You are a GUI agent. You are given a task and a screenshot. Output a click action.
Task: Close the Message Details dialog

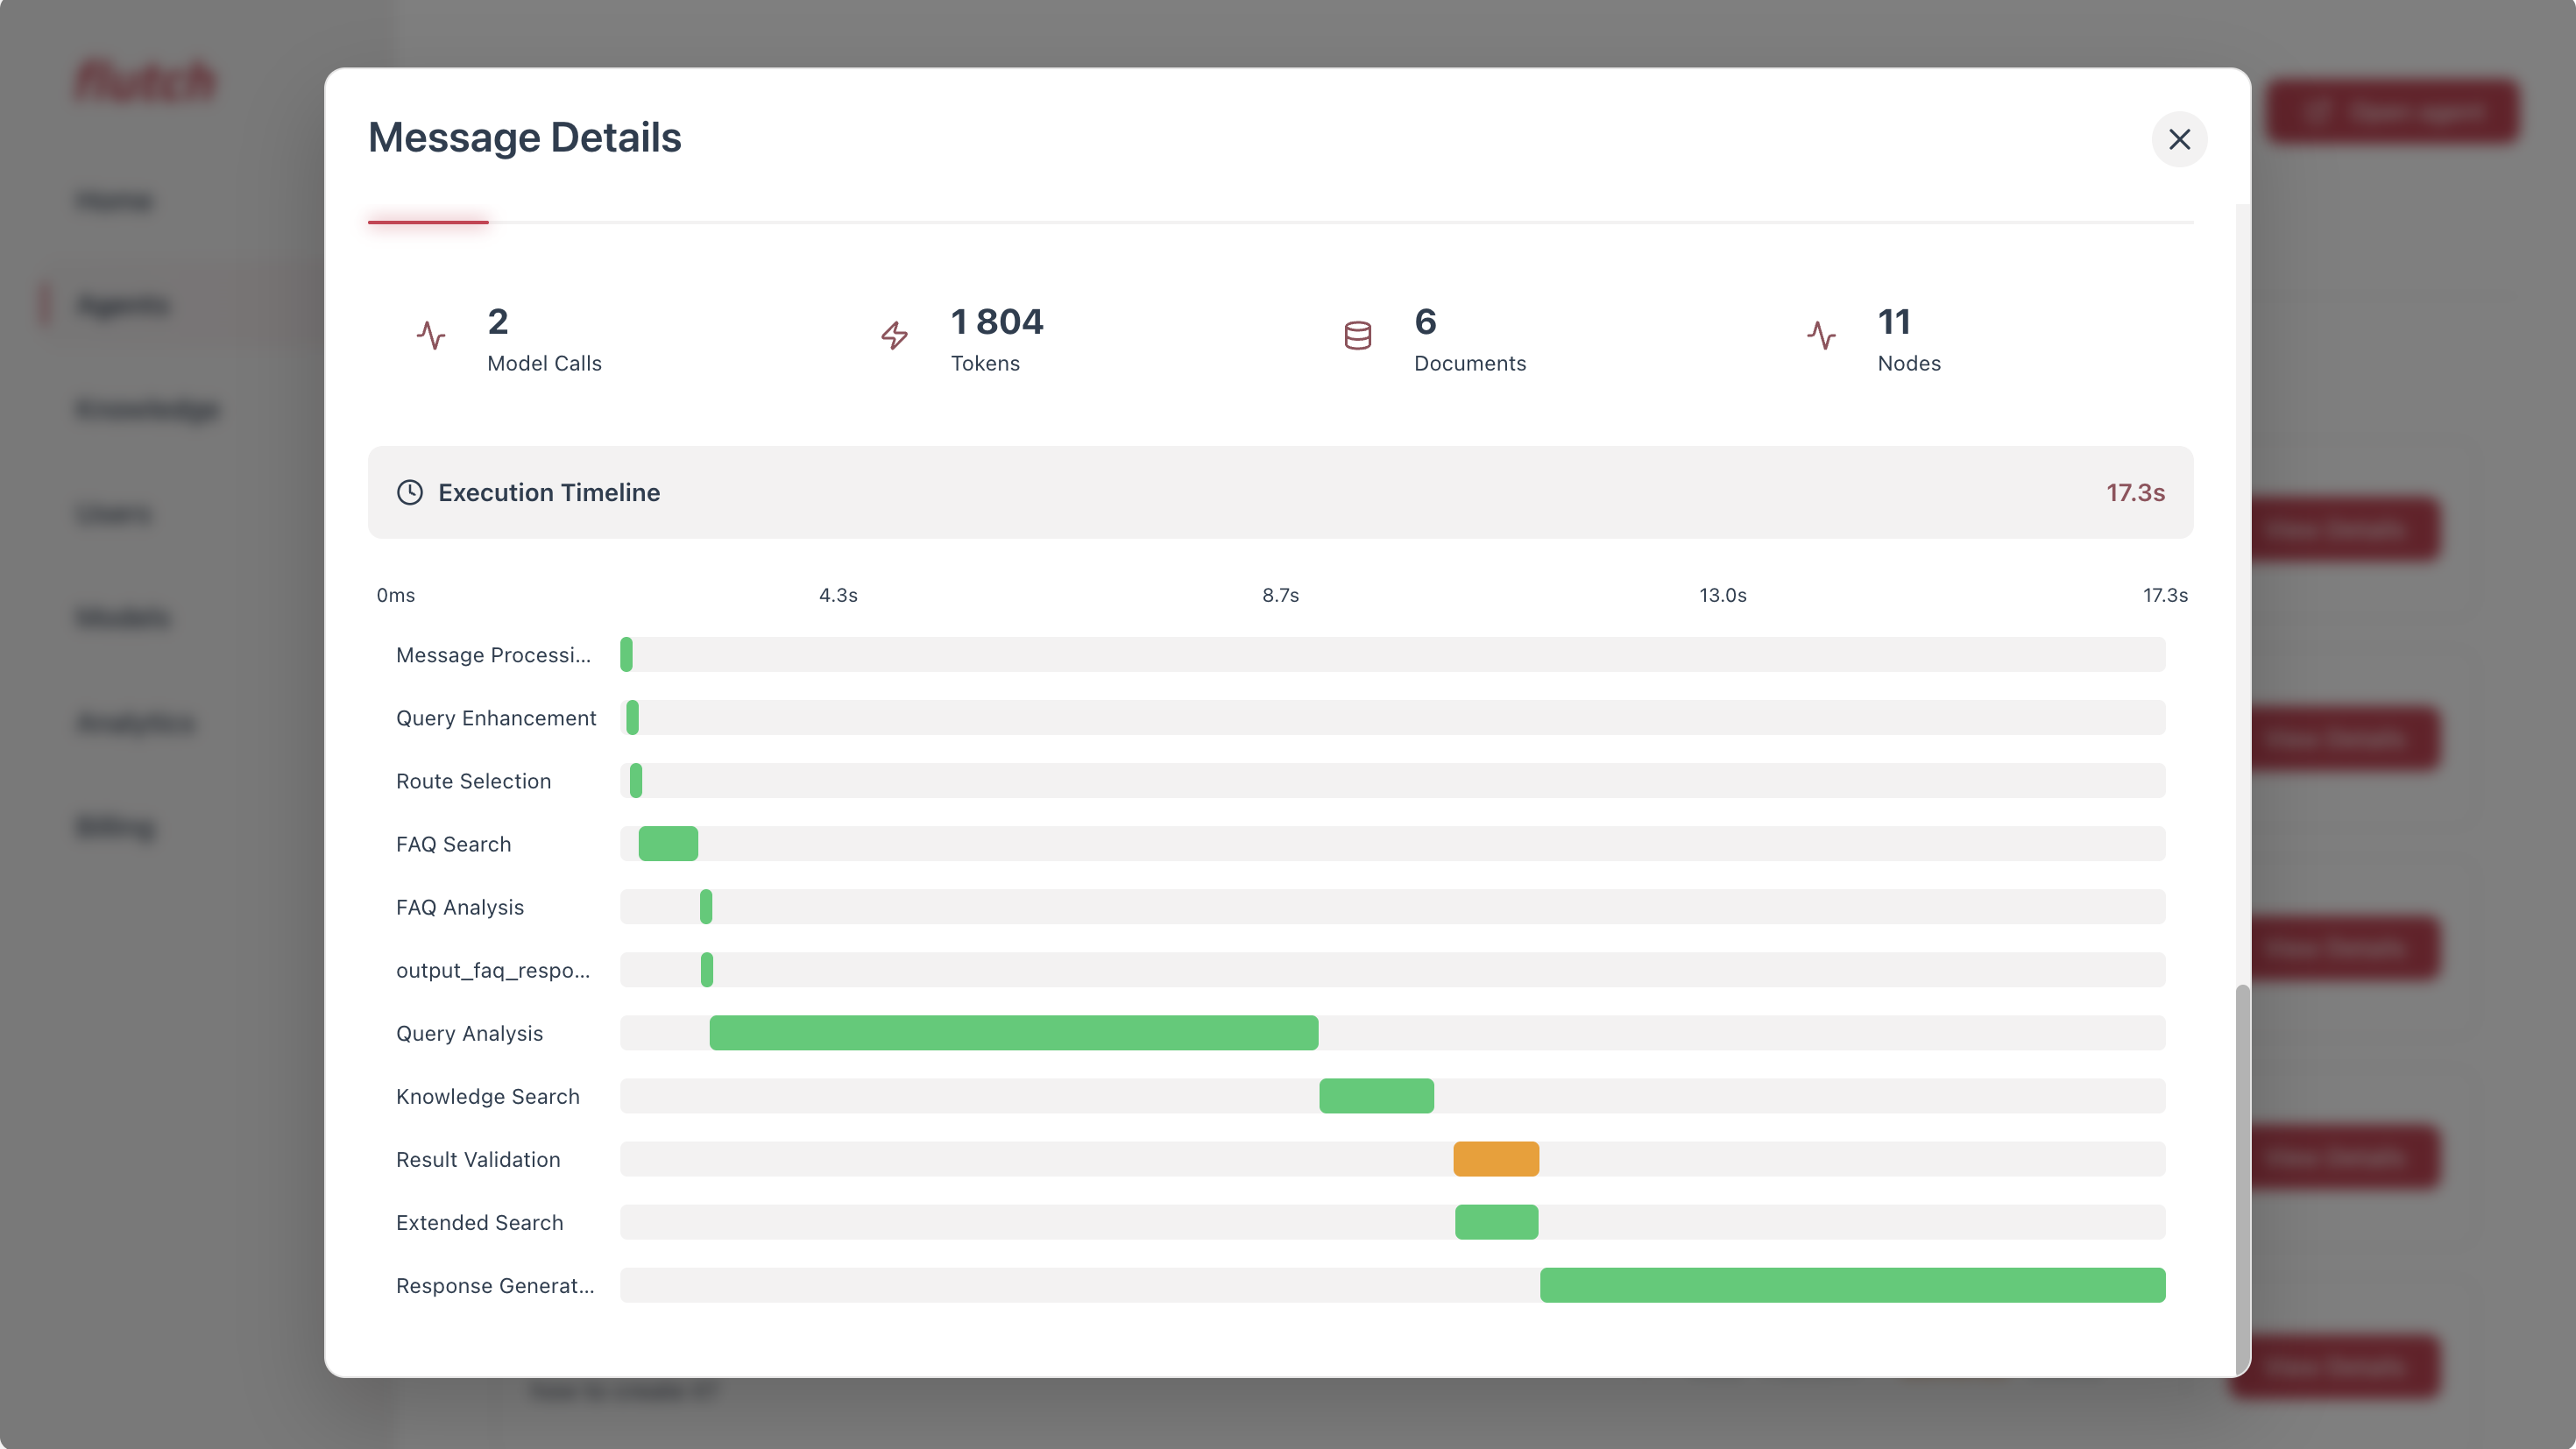point(2179,139)
